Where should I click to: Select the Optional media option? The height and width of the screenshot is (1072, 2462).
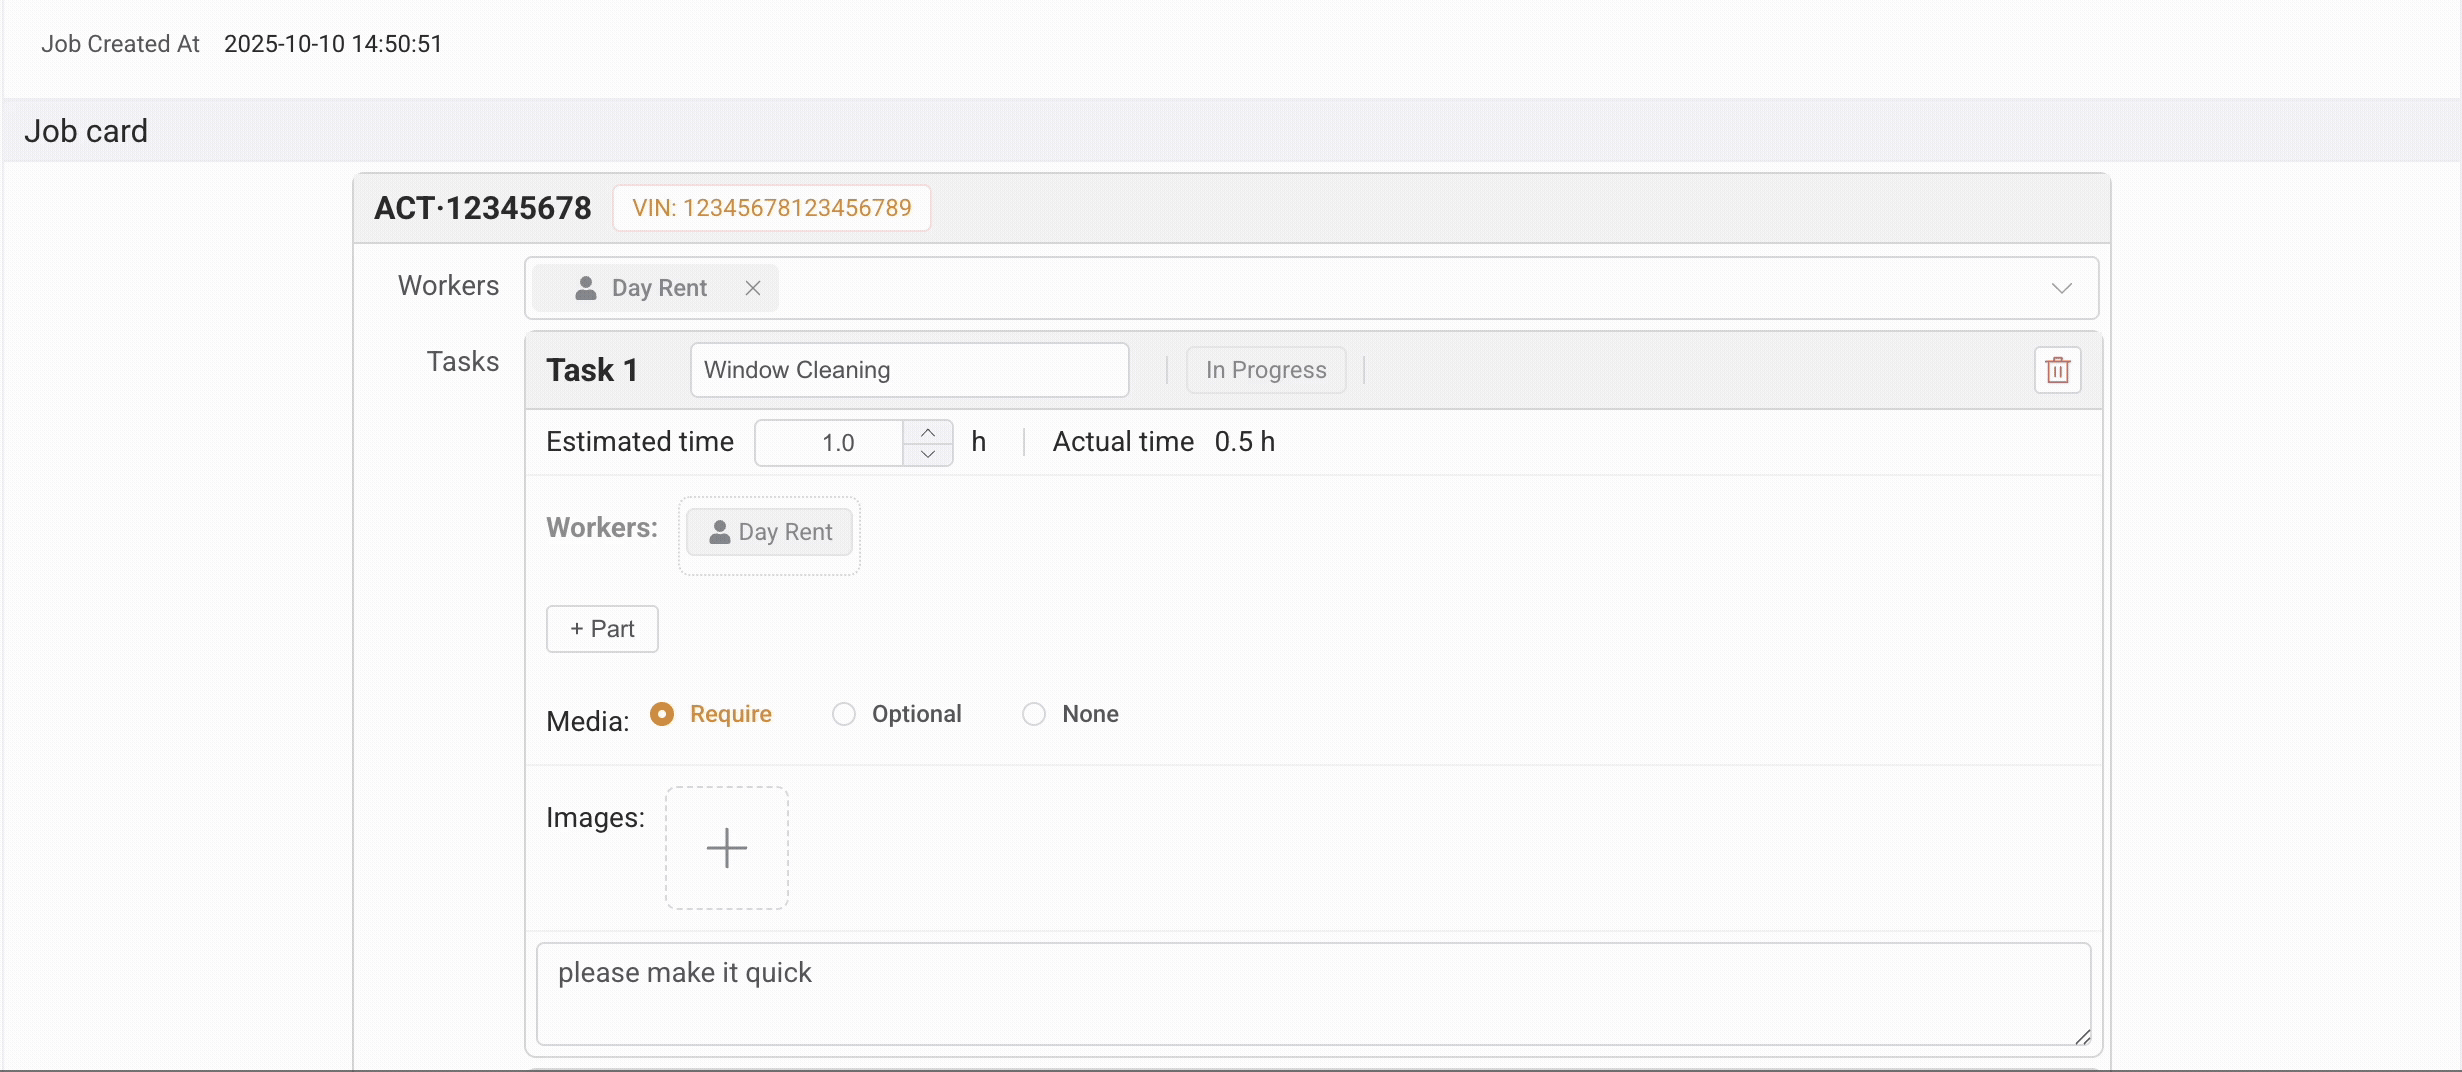pyautogui.click(x=844, y=714)
